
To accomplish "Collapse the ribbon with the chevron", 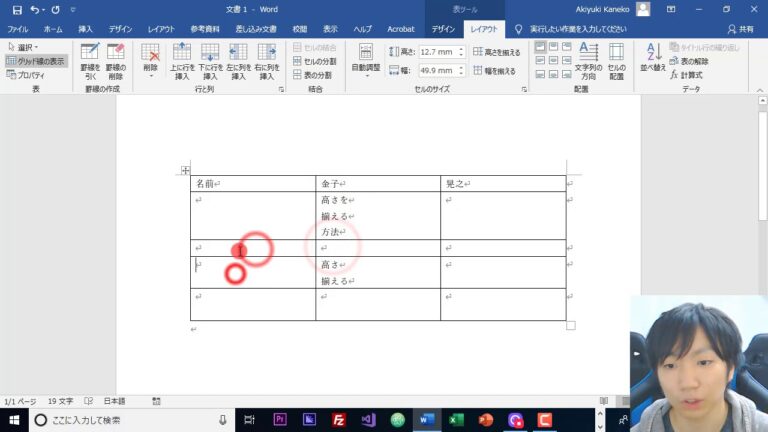I will pos(760,90).
